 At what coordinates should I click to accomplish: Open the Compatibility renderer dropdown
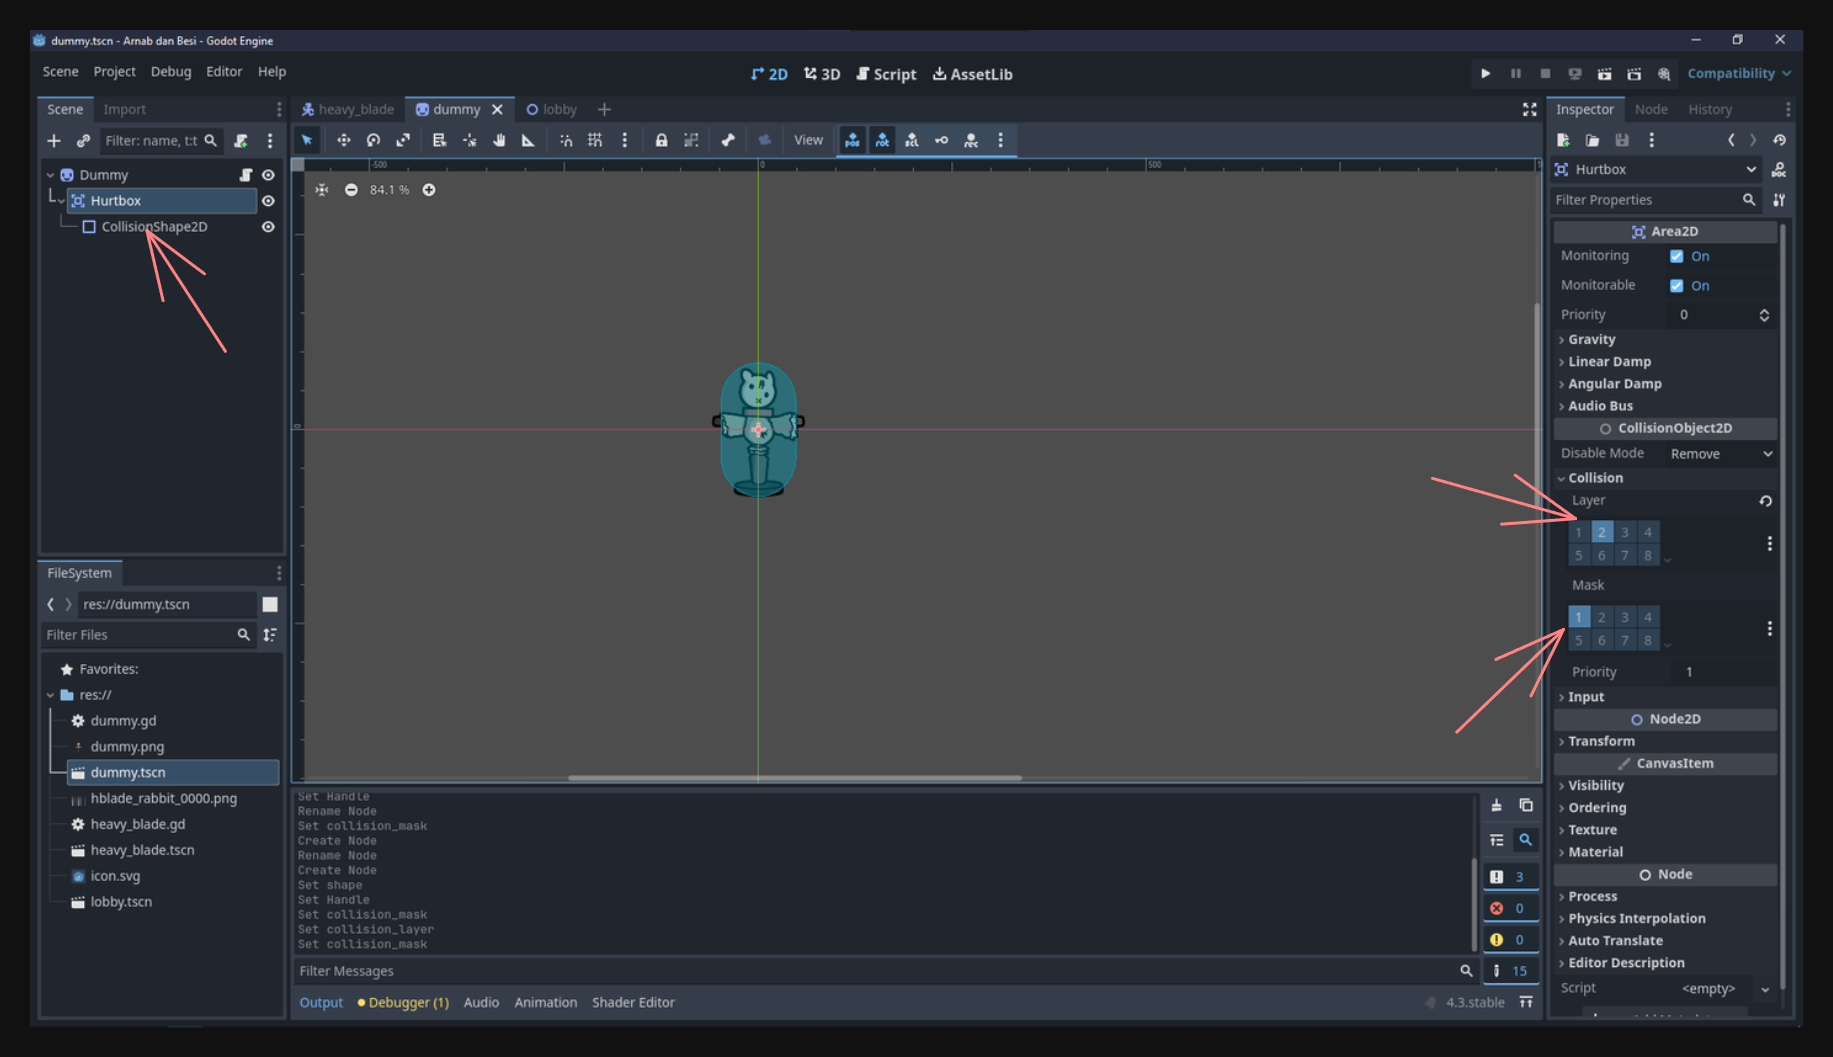click(1739, 74)
